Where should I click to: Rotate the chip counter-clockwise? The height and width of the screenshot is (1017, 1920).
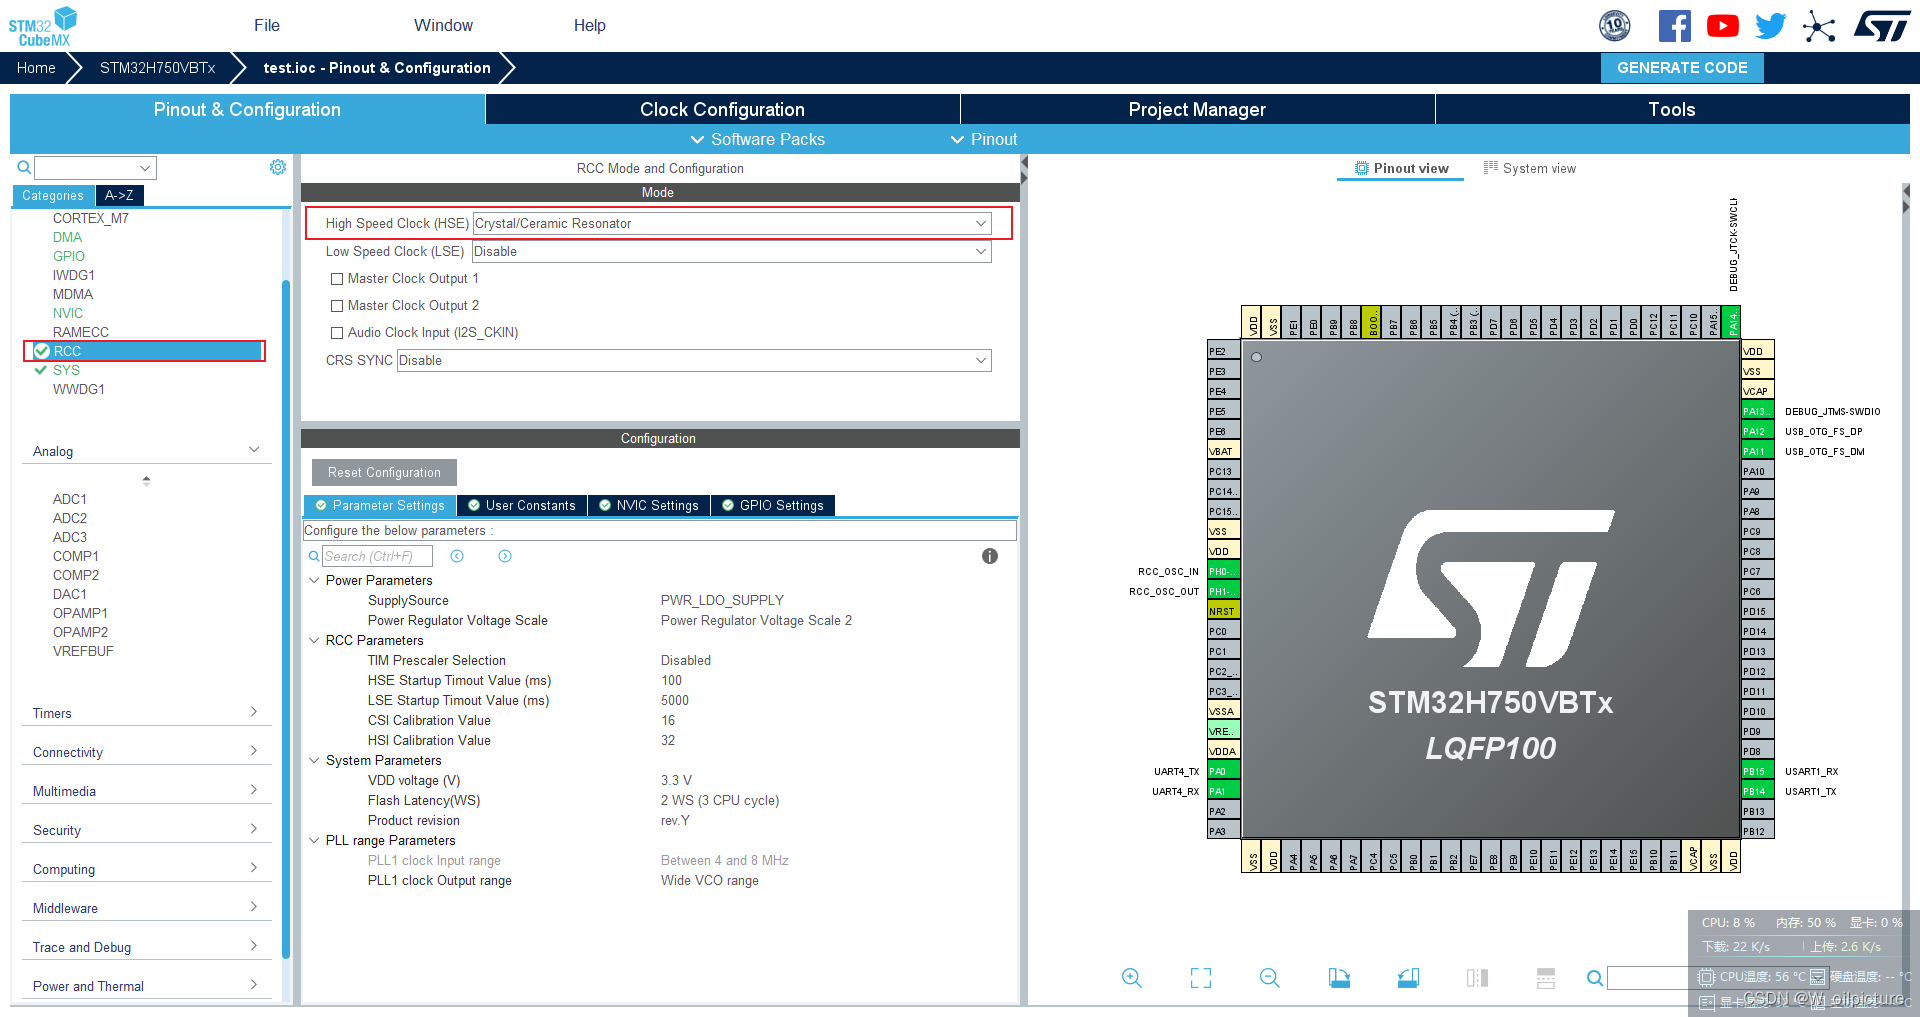click(x=1408, y=978)
